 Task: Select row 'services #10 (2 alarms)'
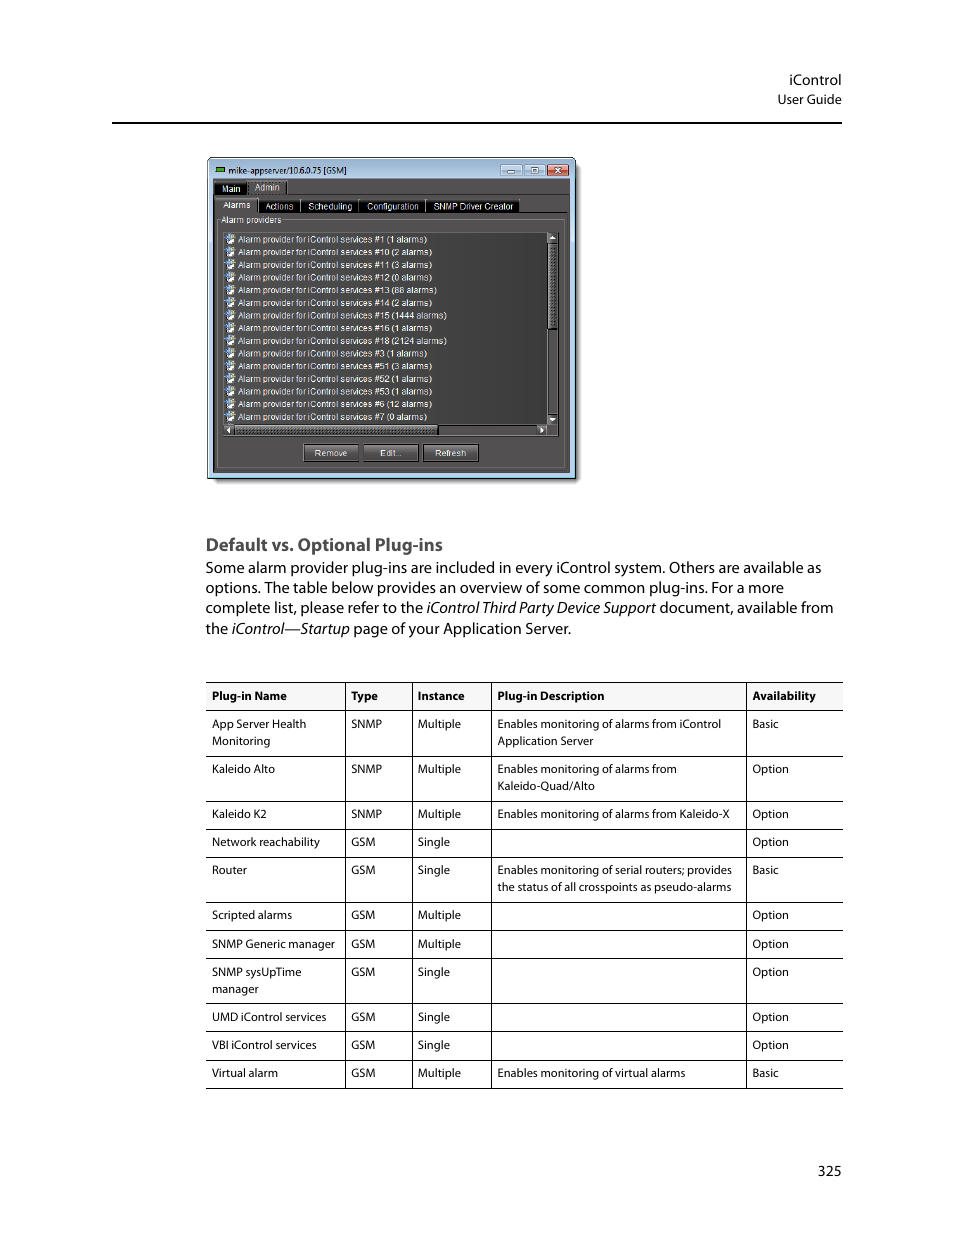[x=385, y=252]
